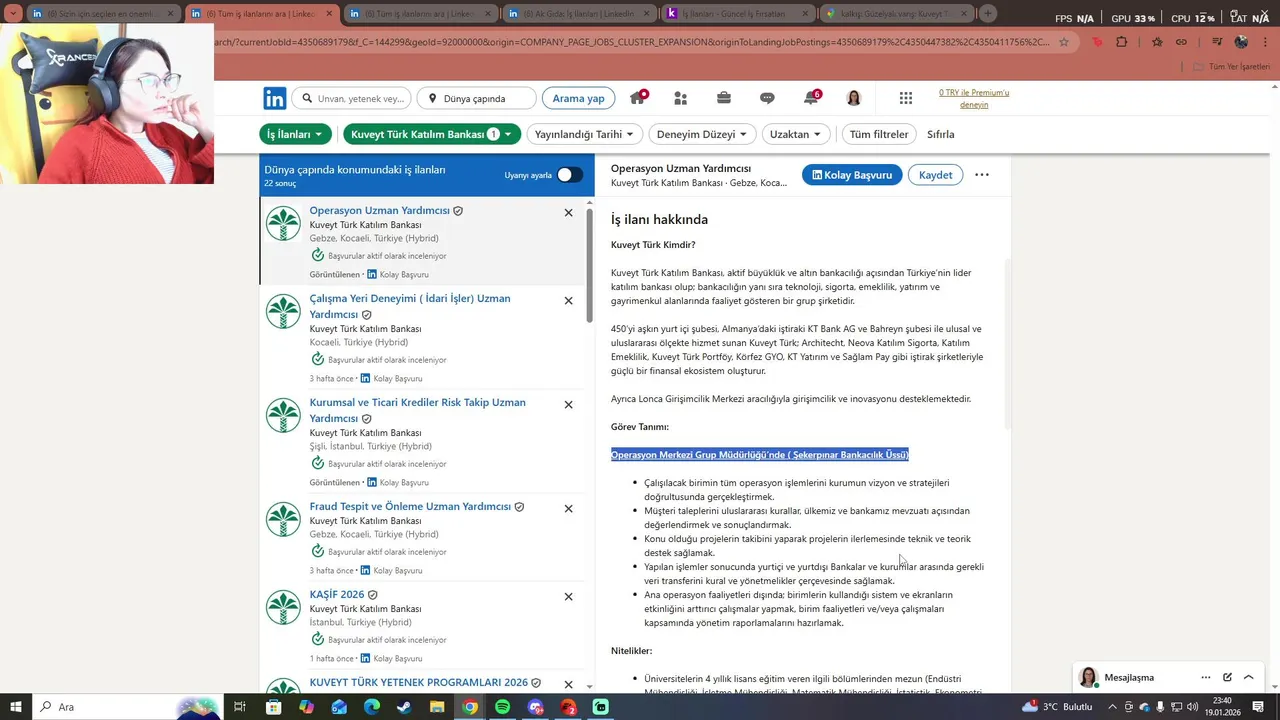
Task: Open the business apps grid icon
Action: tap(906, 98)
